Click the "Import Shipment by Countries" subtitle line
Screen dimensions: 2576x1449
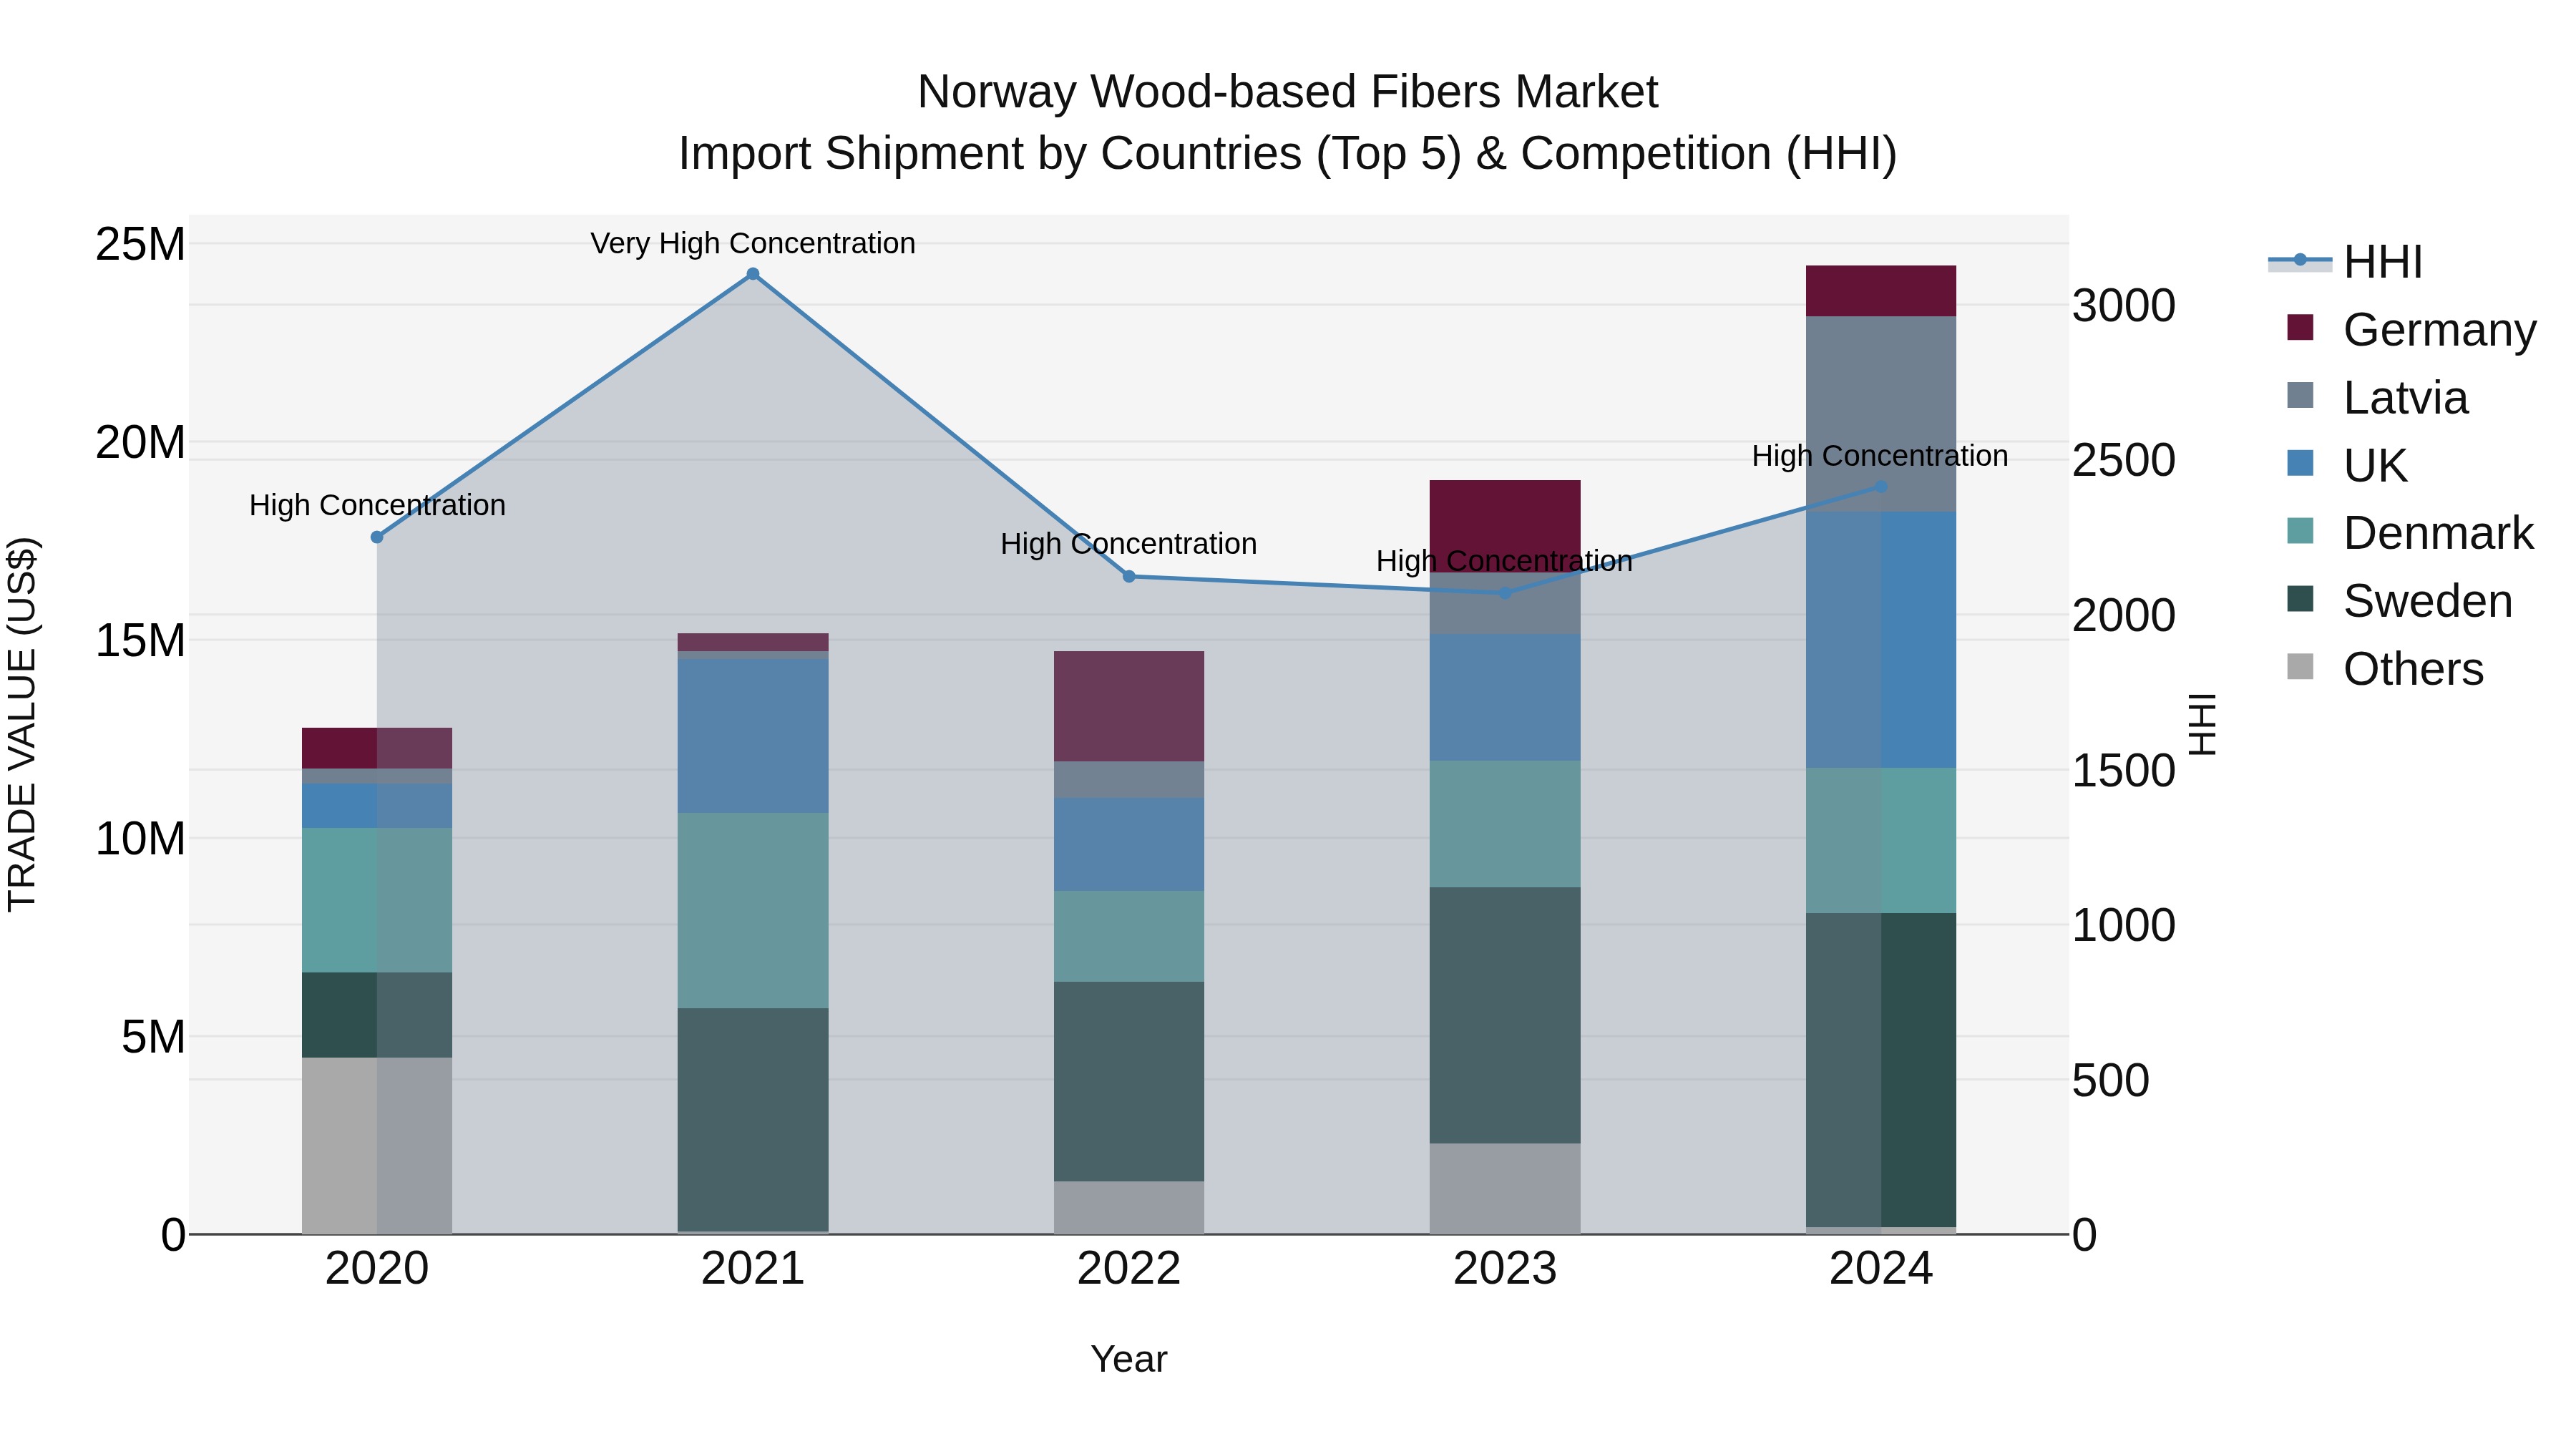click(1288, 154)
